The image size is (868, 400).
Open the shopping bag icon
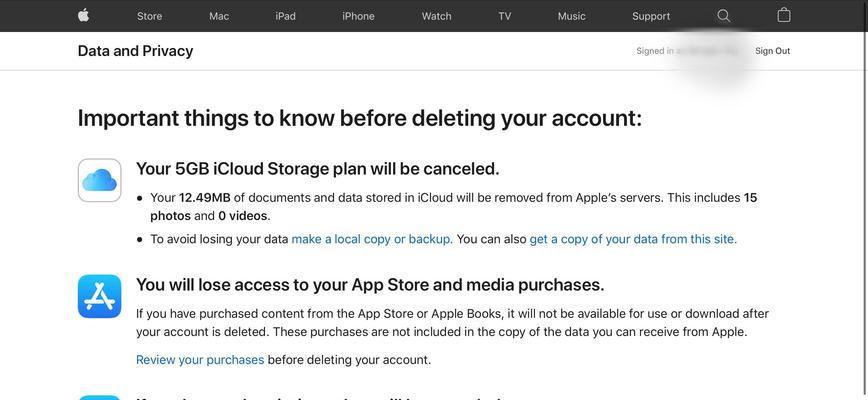pos(784,15)
